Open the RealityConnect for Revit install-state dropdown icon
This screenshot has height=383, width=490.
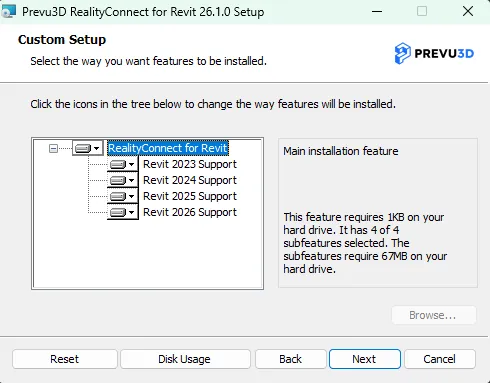coord(88,148)
